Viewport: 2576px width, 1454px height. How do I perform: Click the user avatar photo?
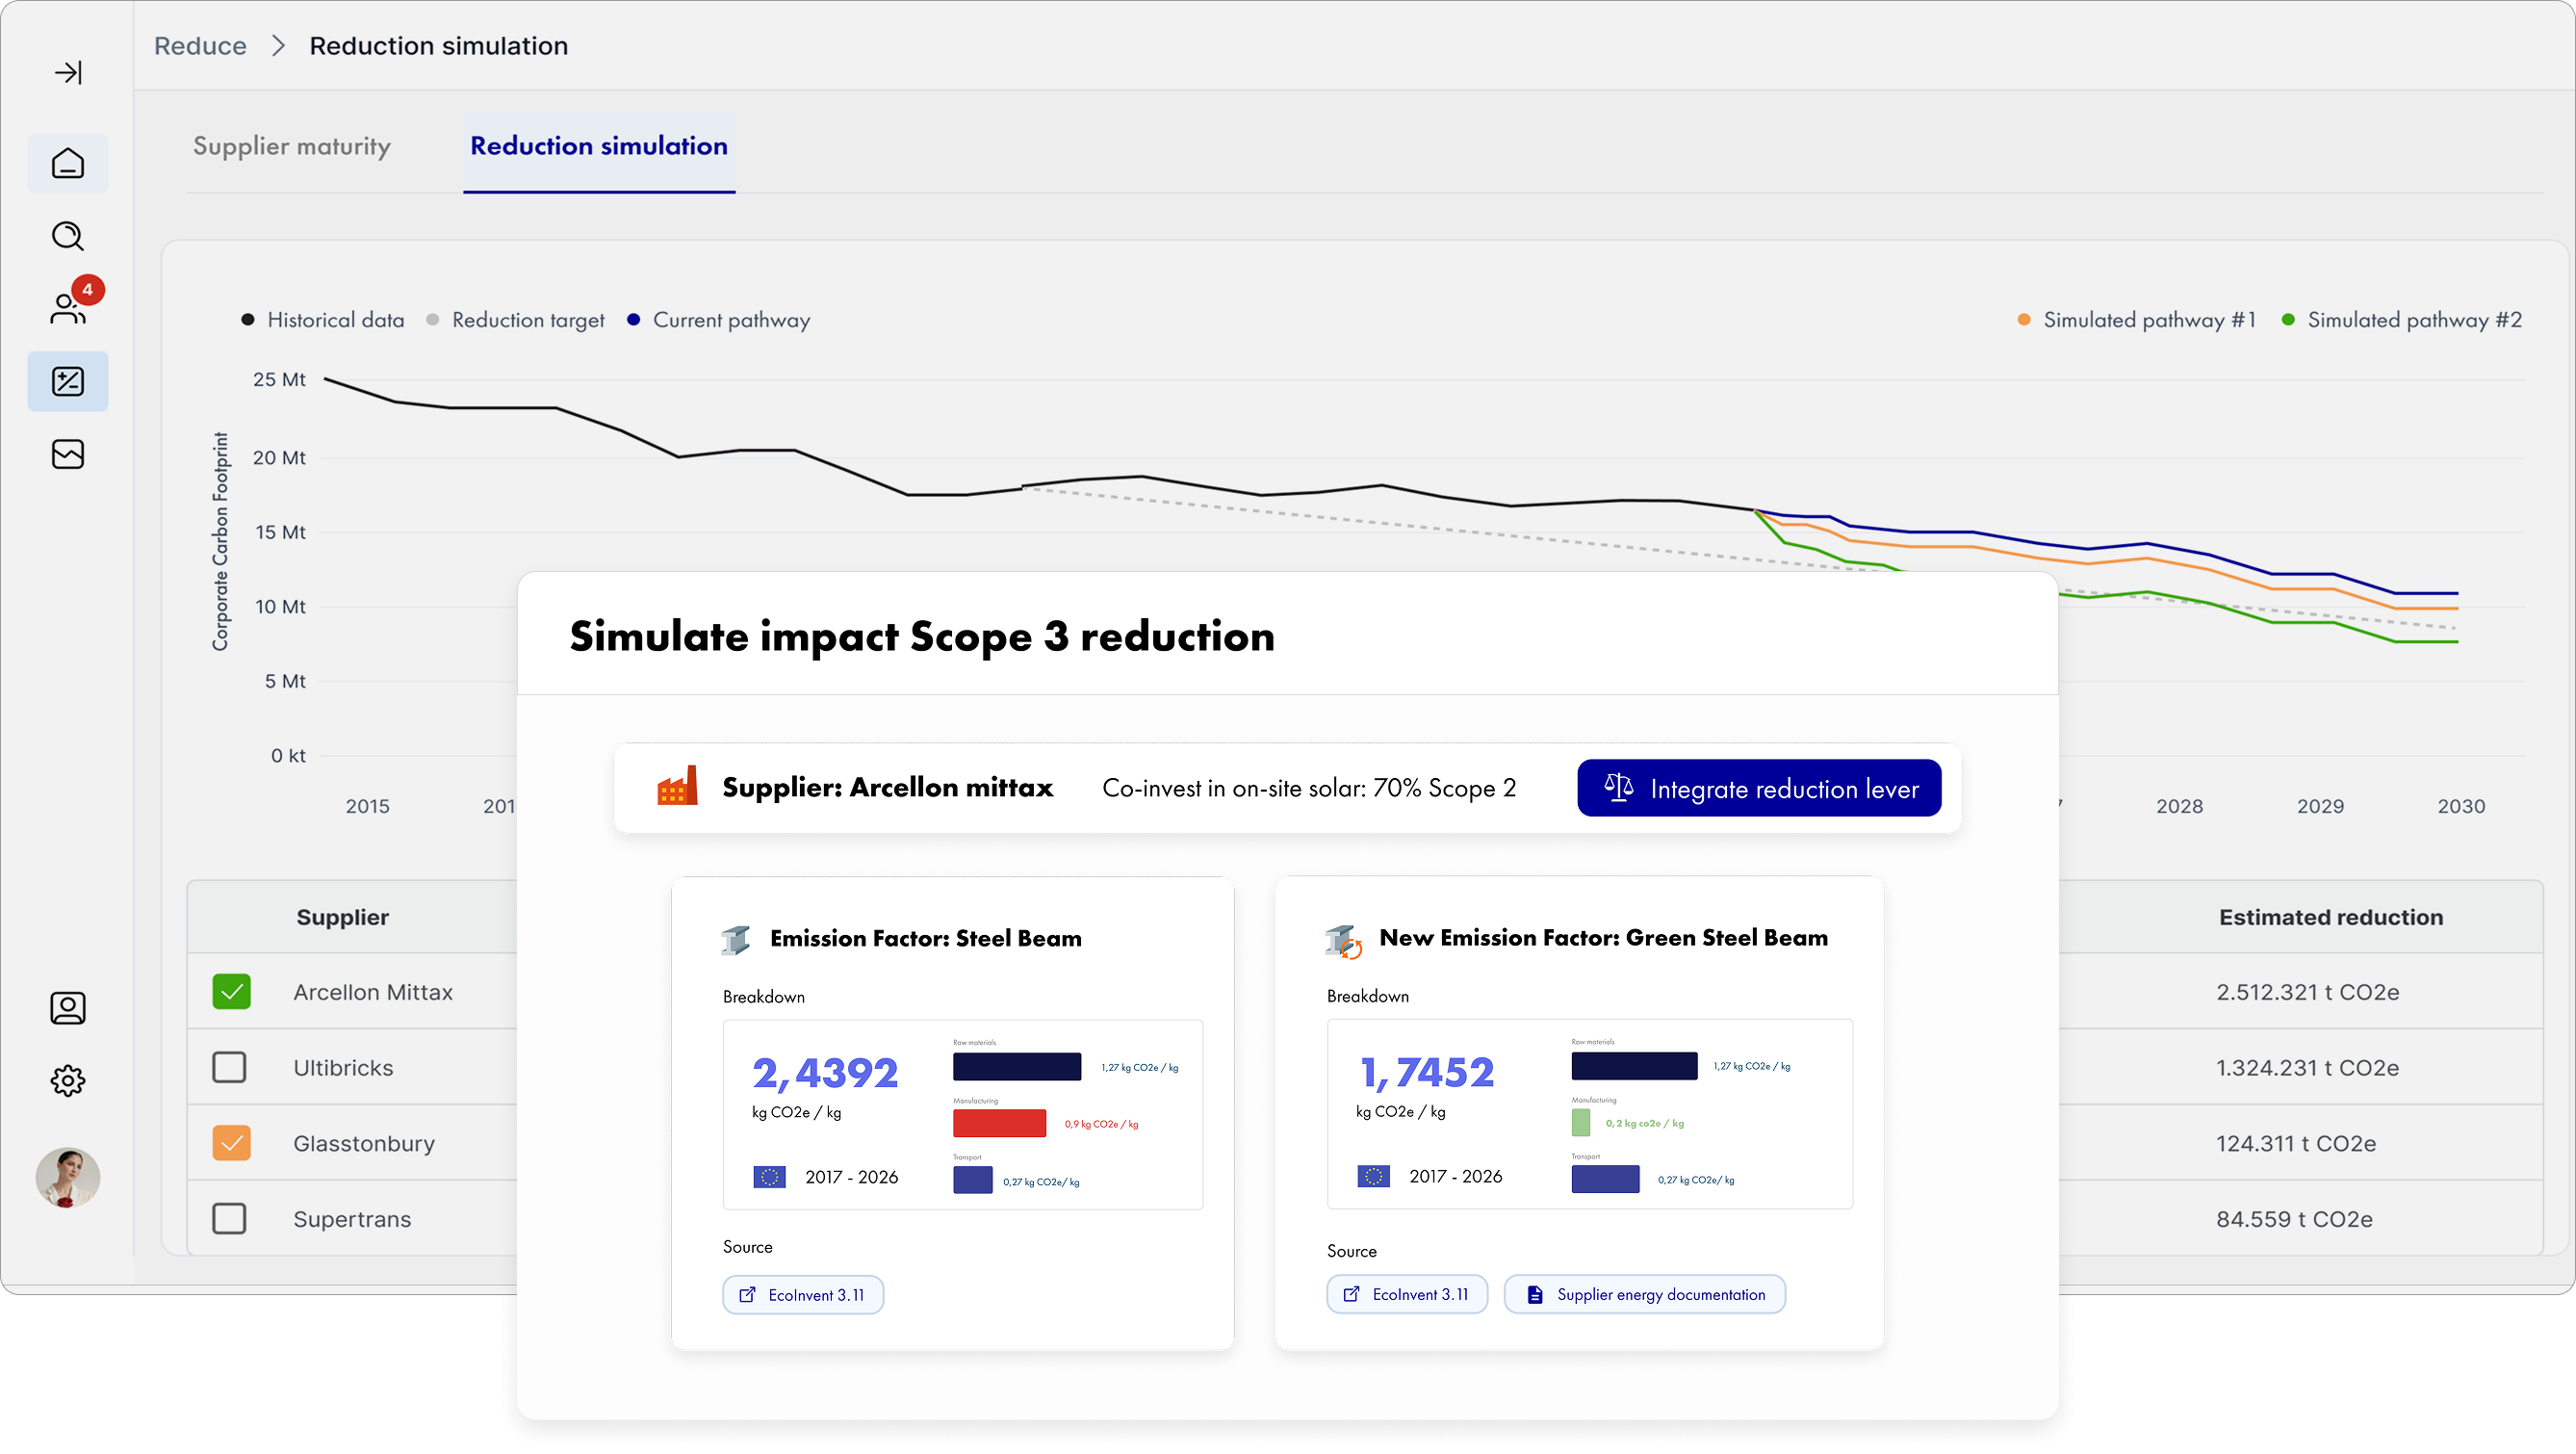click(68, 1177)
